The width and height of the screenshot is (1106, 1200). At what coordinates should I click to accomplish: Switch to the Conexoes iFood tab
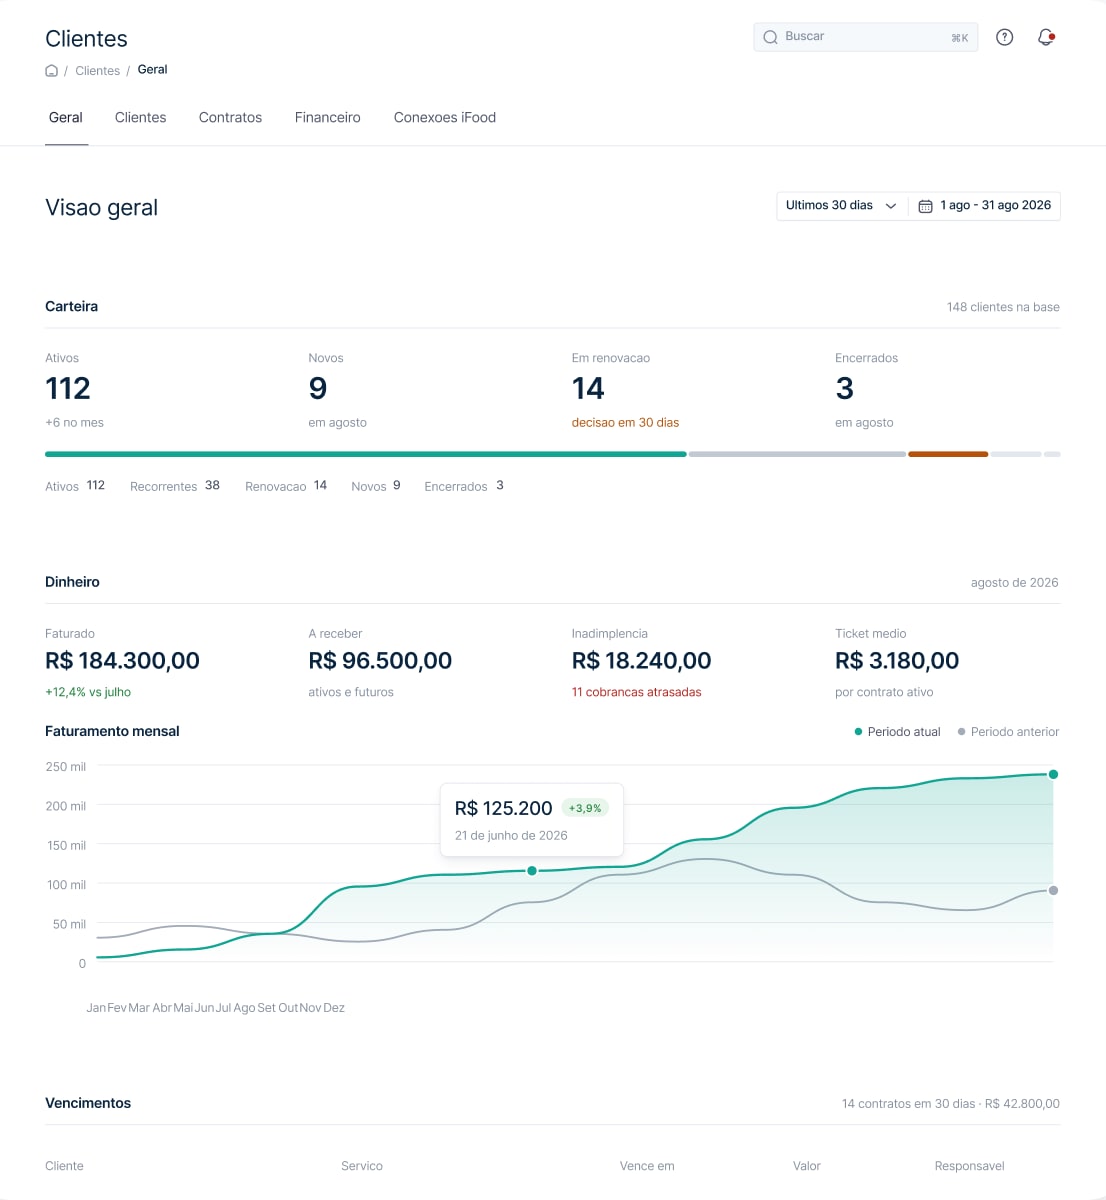click(445, 118)
